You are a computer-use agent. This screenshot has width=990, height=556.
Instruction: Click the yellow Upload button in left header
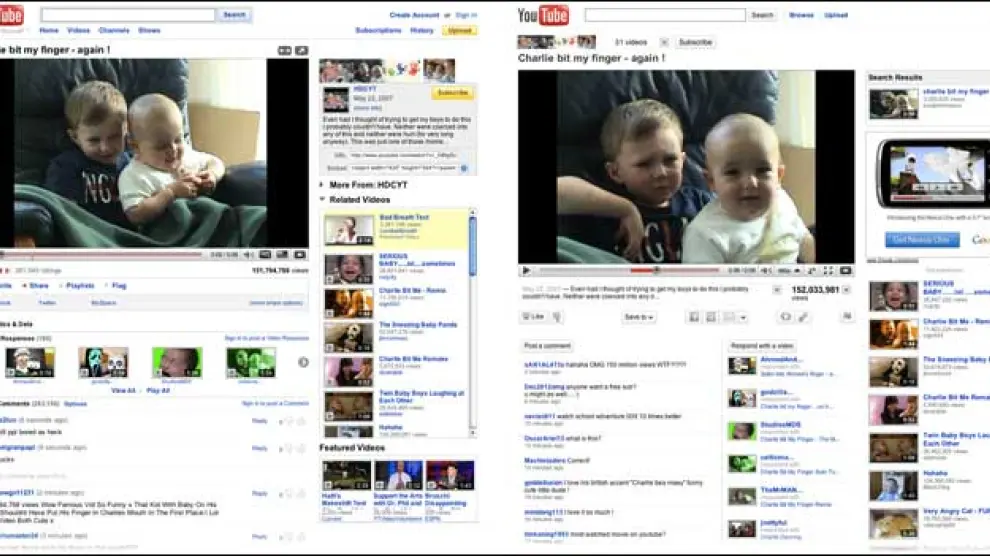coord(459,31)
